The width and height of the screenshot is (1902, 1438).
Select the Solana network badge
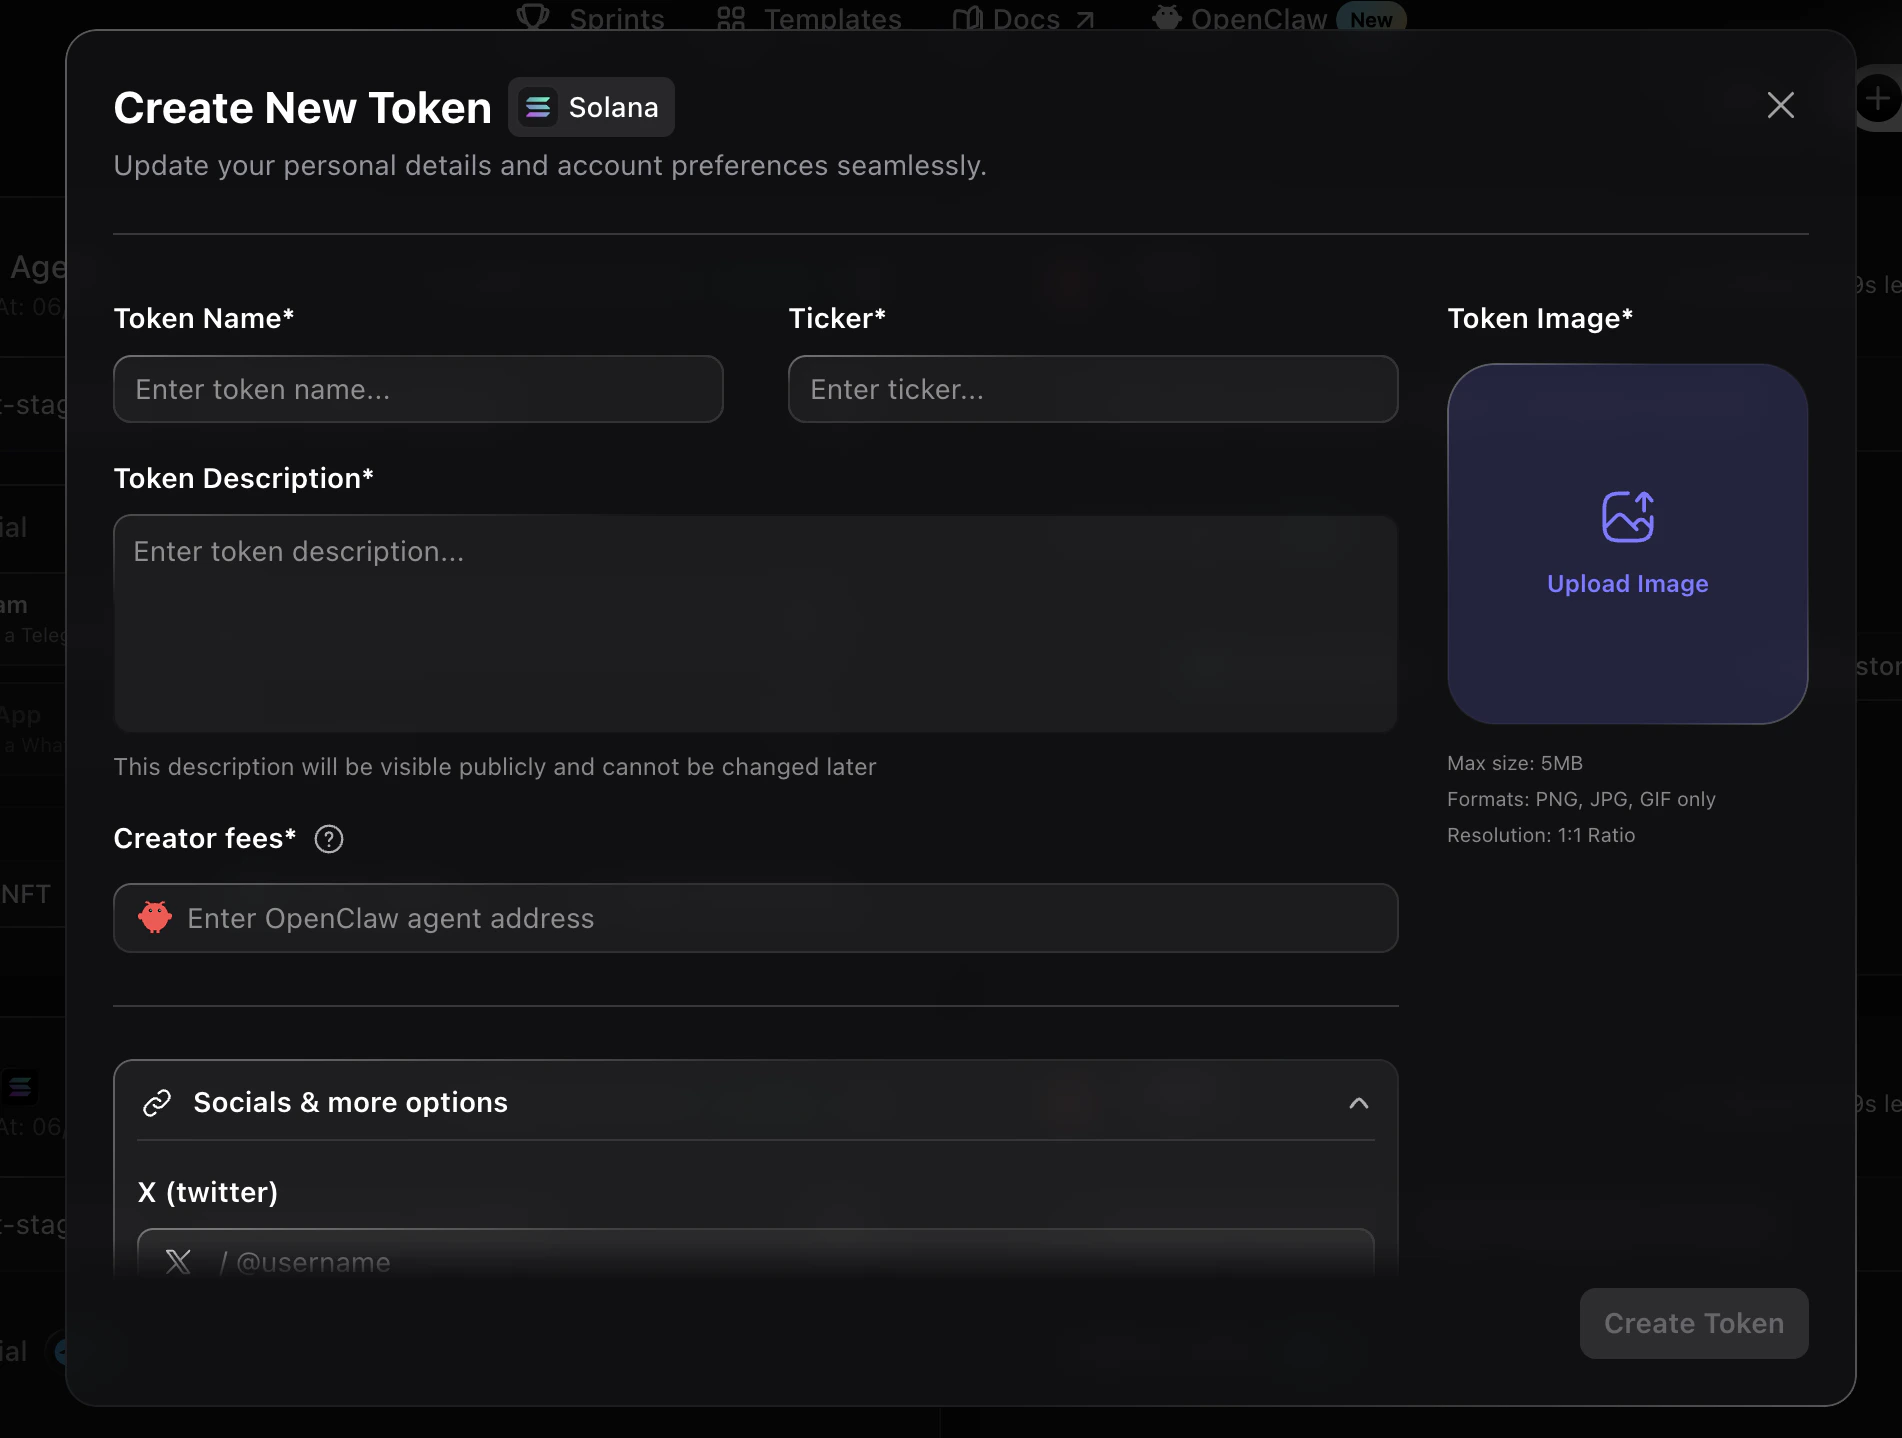coord(590,107)
